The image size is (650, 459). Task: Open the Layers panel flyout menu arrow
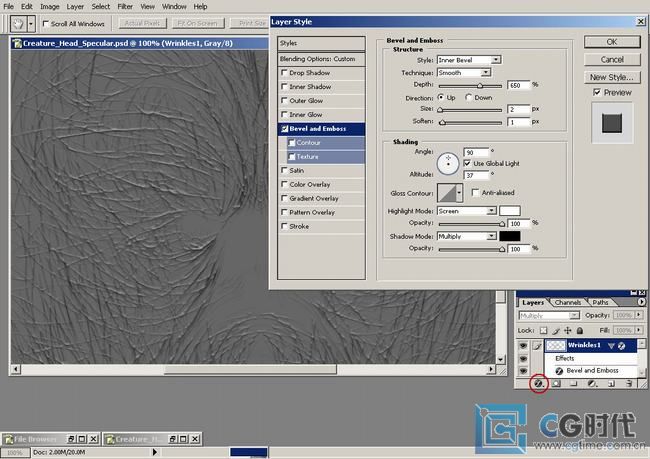pyautogui.click(x=642, y=302)
